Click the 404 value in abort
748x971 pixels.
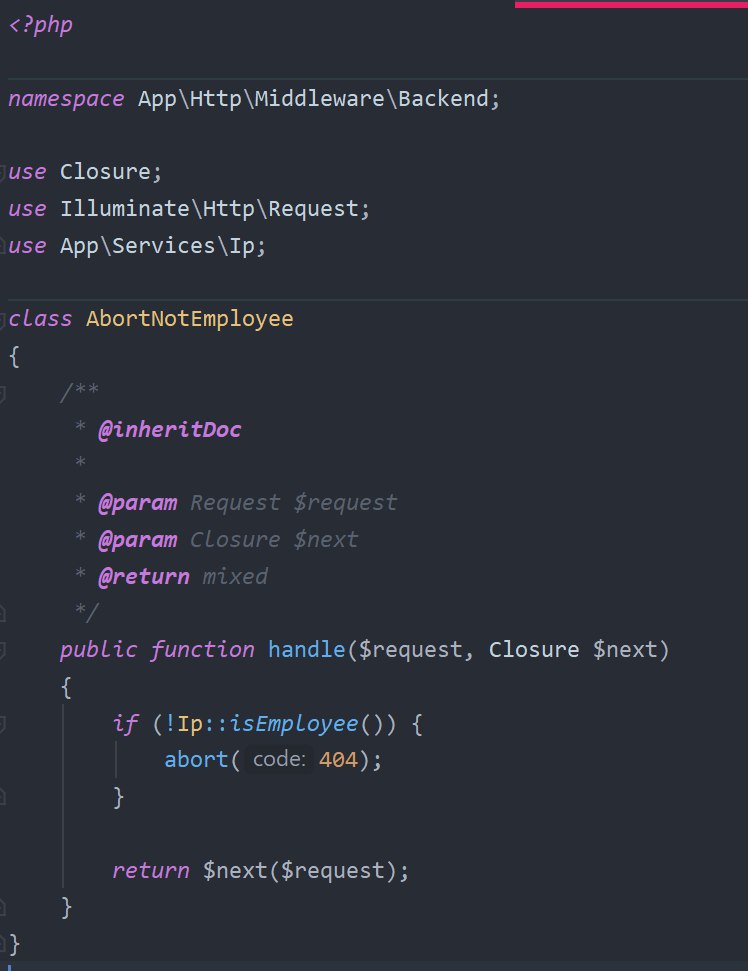pos(338,760)
